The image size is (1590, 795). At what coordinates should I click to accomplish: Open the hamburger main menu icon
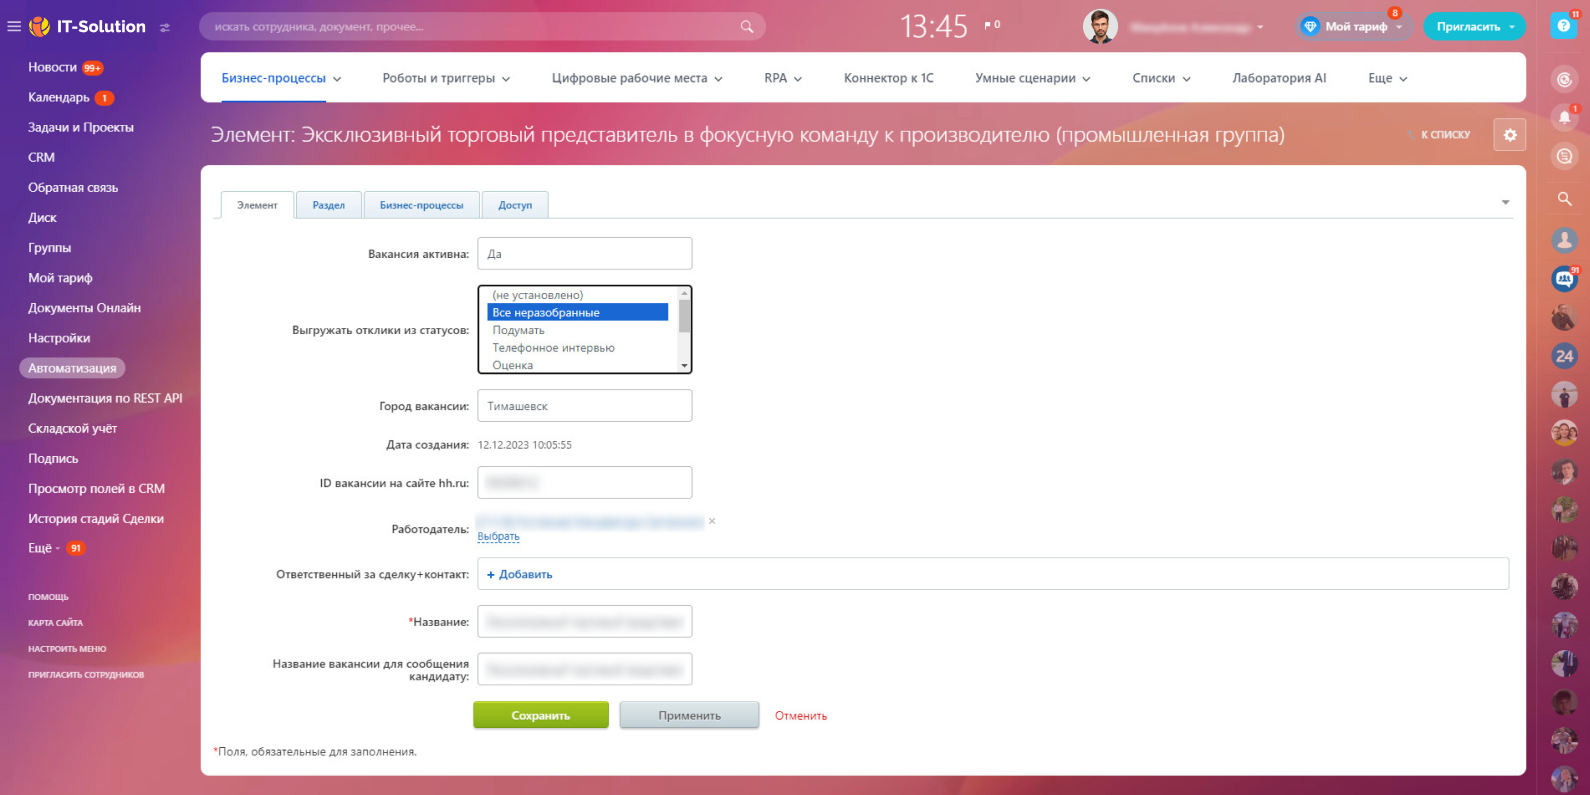coord(14,27)
